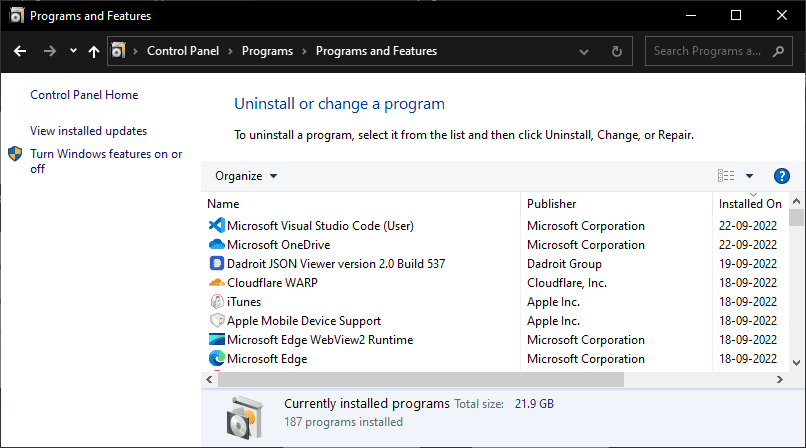This screenshot has width=806, height=448.
Task: Select Apple Mobile Device Support icon
Action: (217, 320)
